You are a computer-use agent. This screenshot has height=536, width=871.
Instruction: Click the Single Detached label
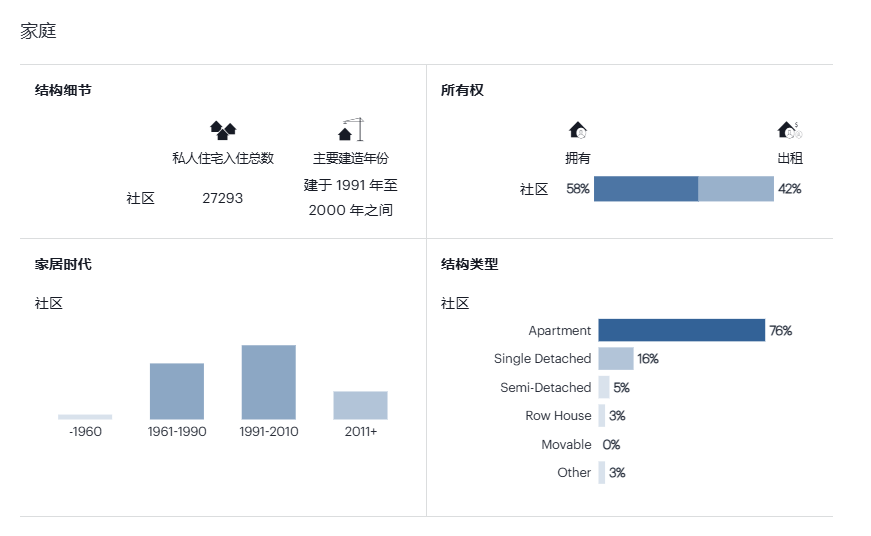coord(542,359)
